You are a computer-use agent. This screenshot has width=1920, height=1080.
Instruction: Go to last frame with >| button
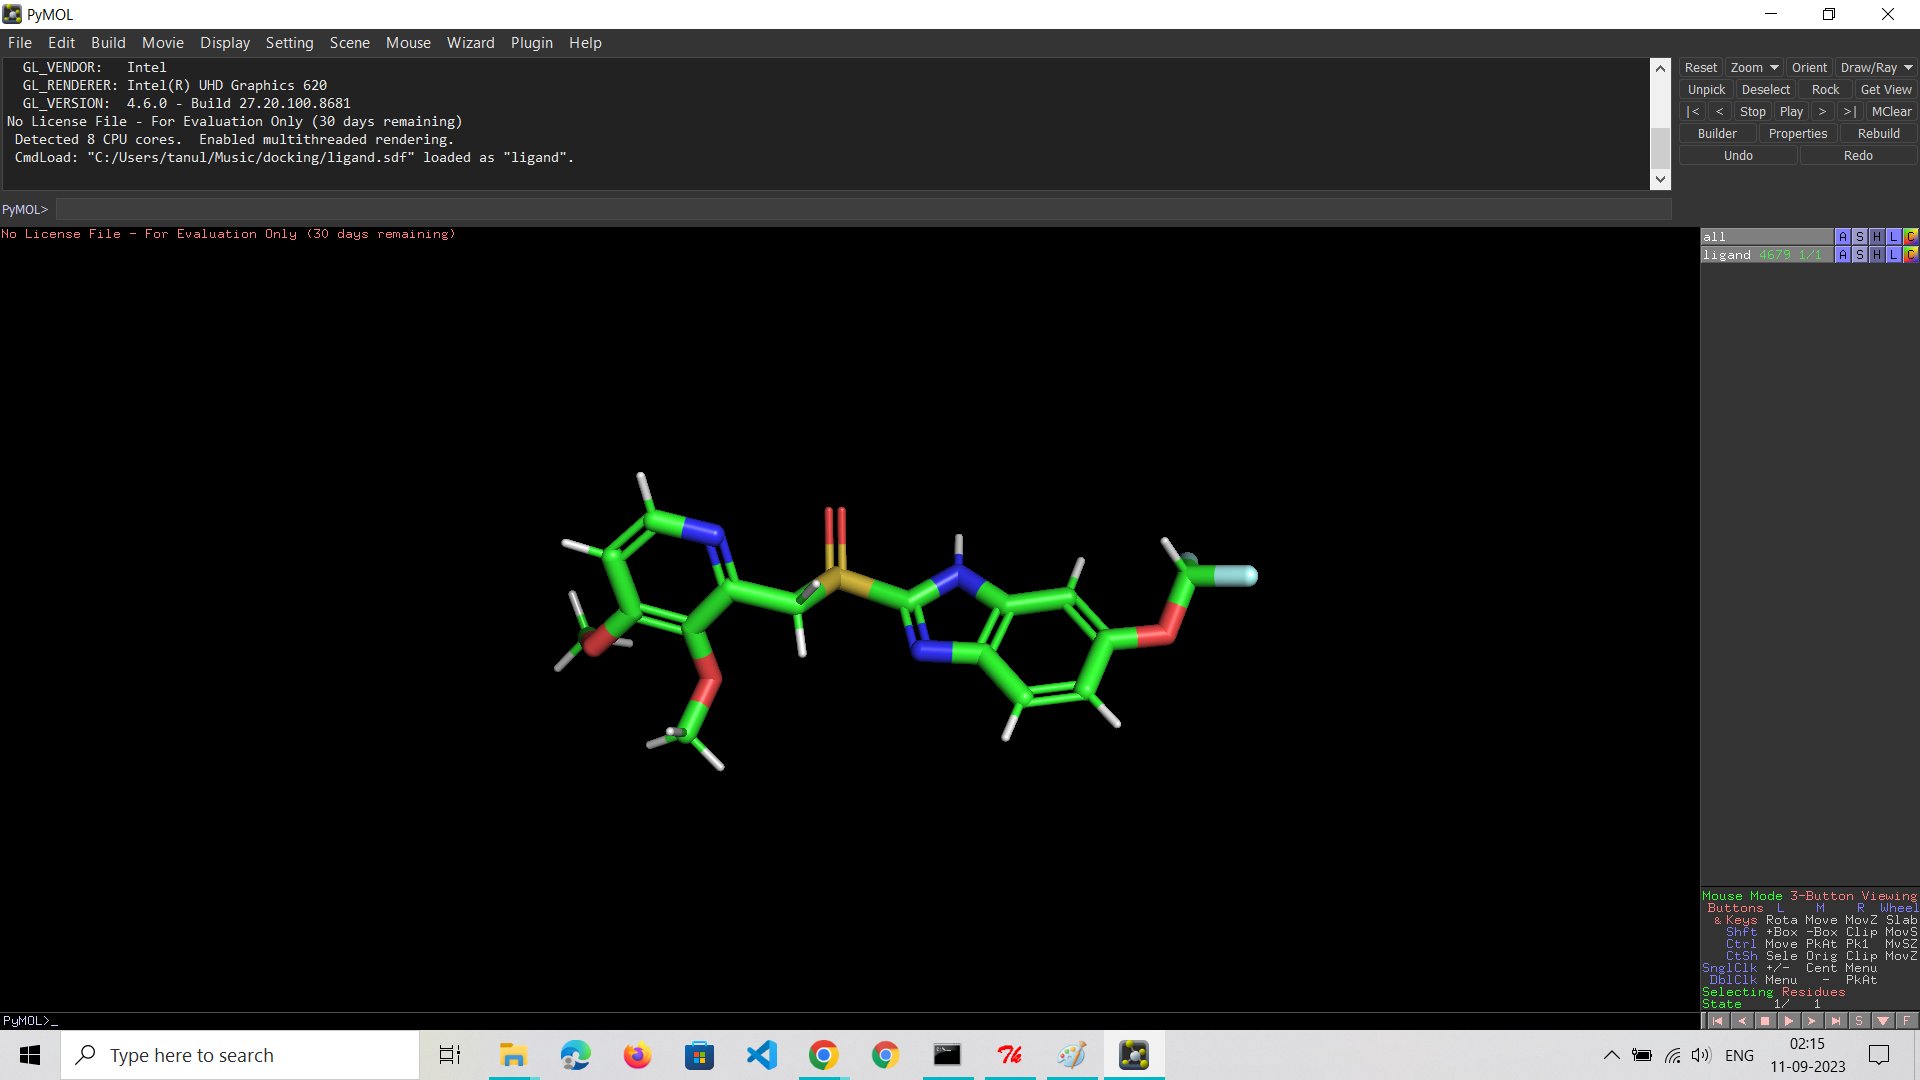(1849, 112)
